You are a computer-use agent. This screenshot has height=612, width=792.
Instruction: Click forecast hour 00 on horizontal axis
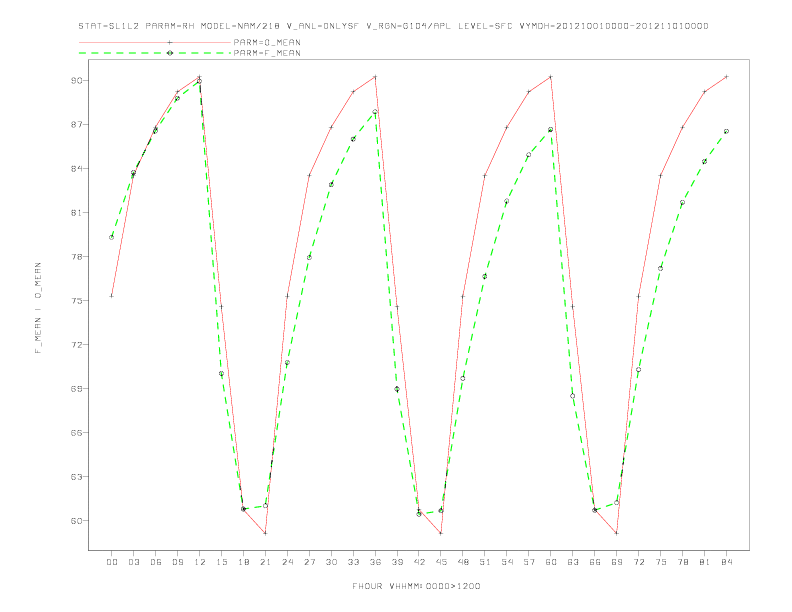click(112, 562)
